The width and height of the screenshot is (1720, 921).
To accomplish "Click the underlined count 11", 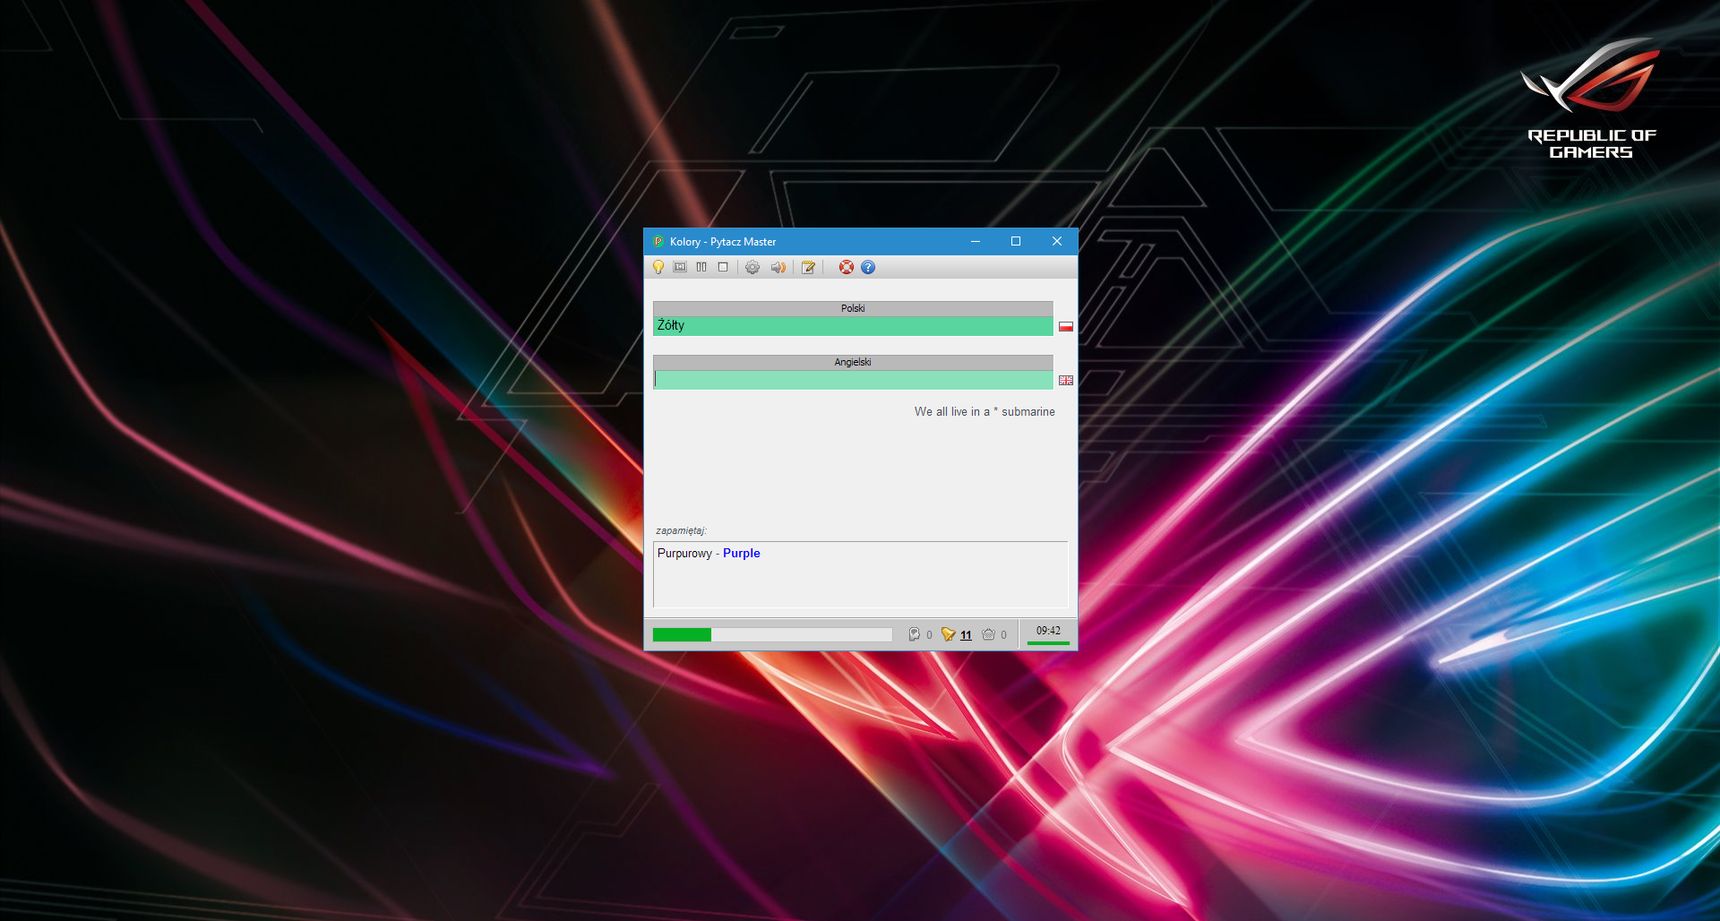I will [966, 635].
